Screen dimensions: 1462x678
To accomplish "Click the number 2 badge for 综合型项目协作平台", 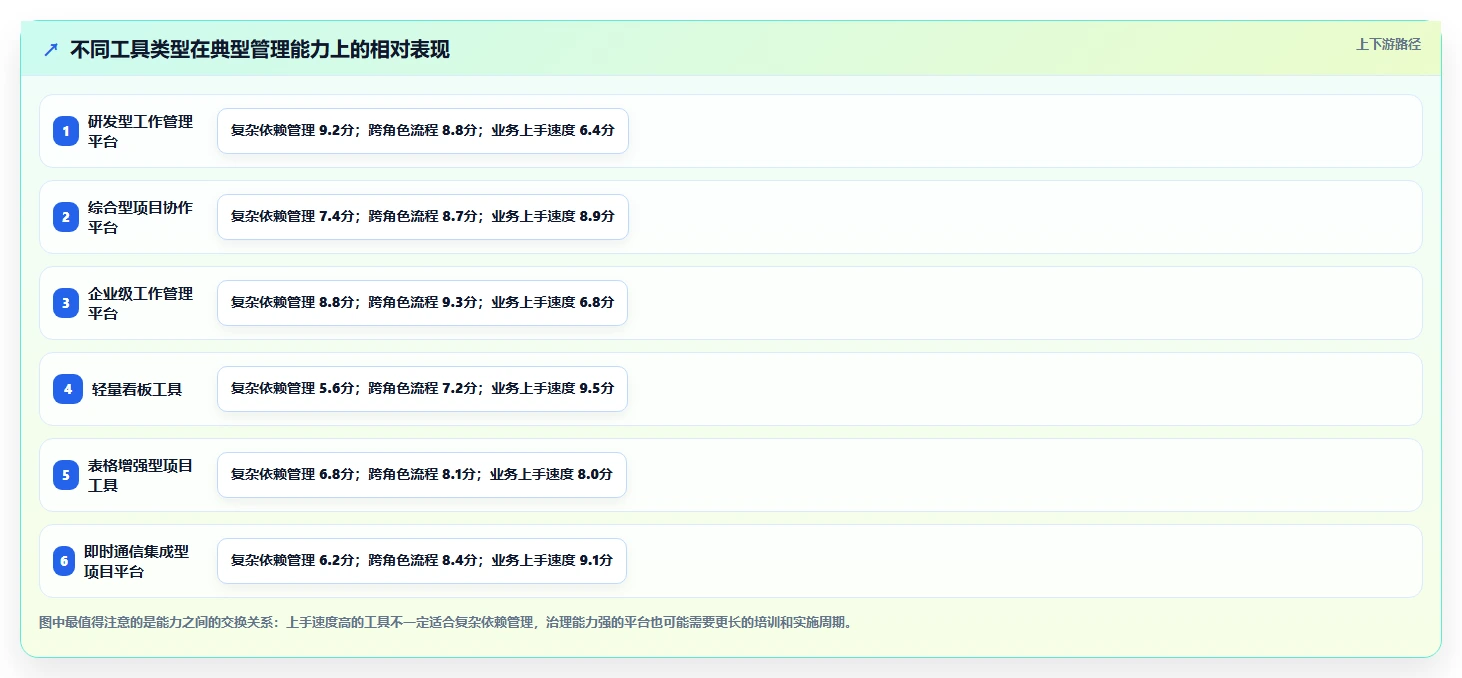I will pos(66,217).
